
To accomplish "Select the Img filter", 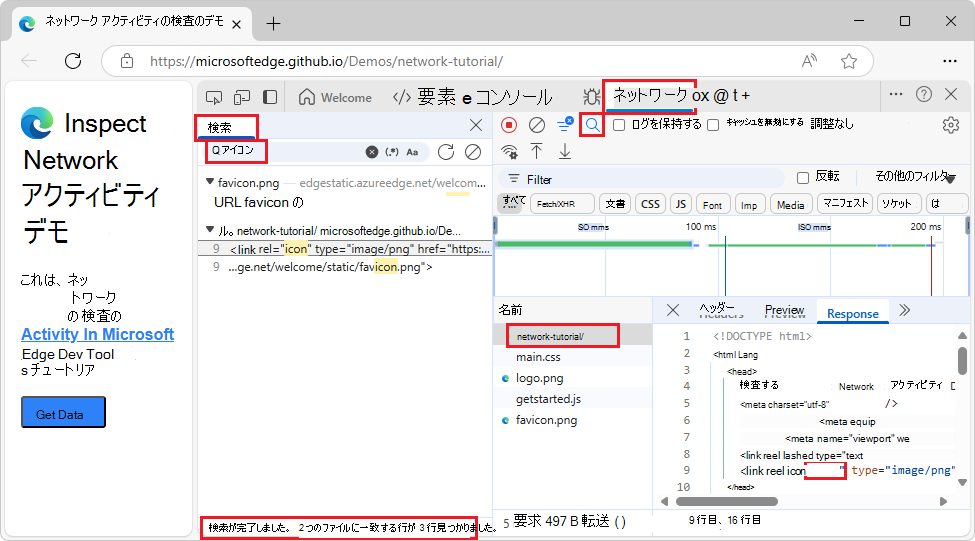I will 749,205.
